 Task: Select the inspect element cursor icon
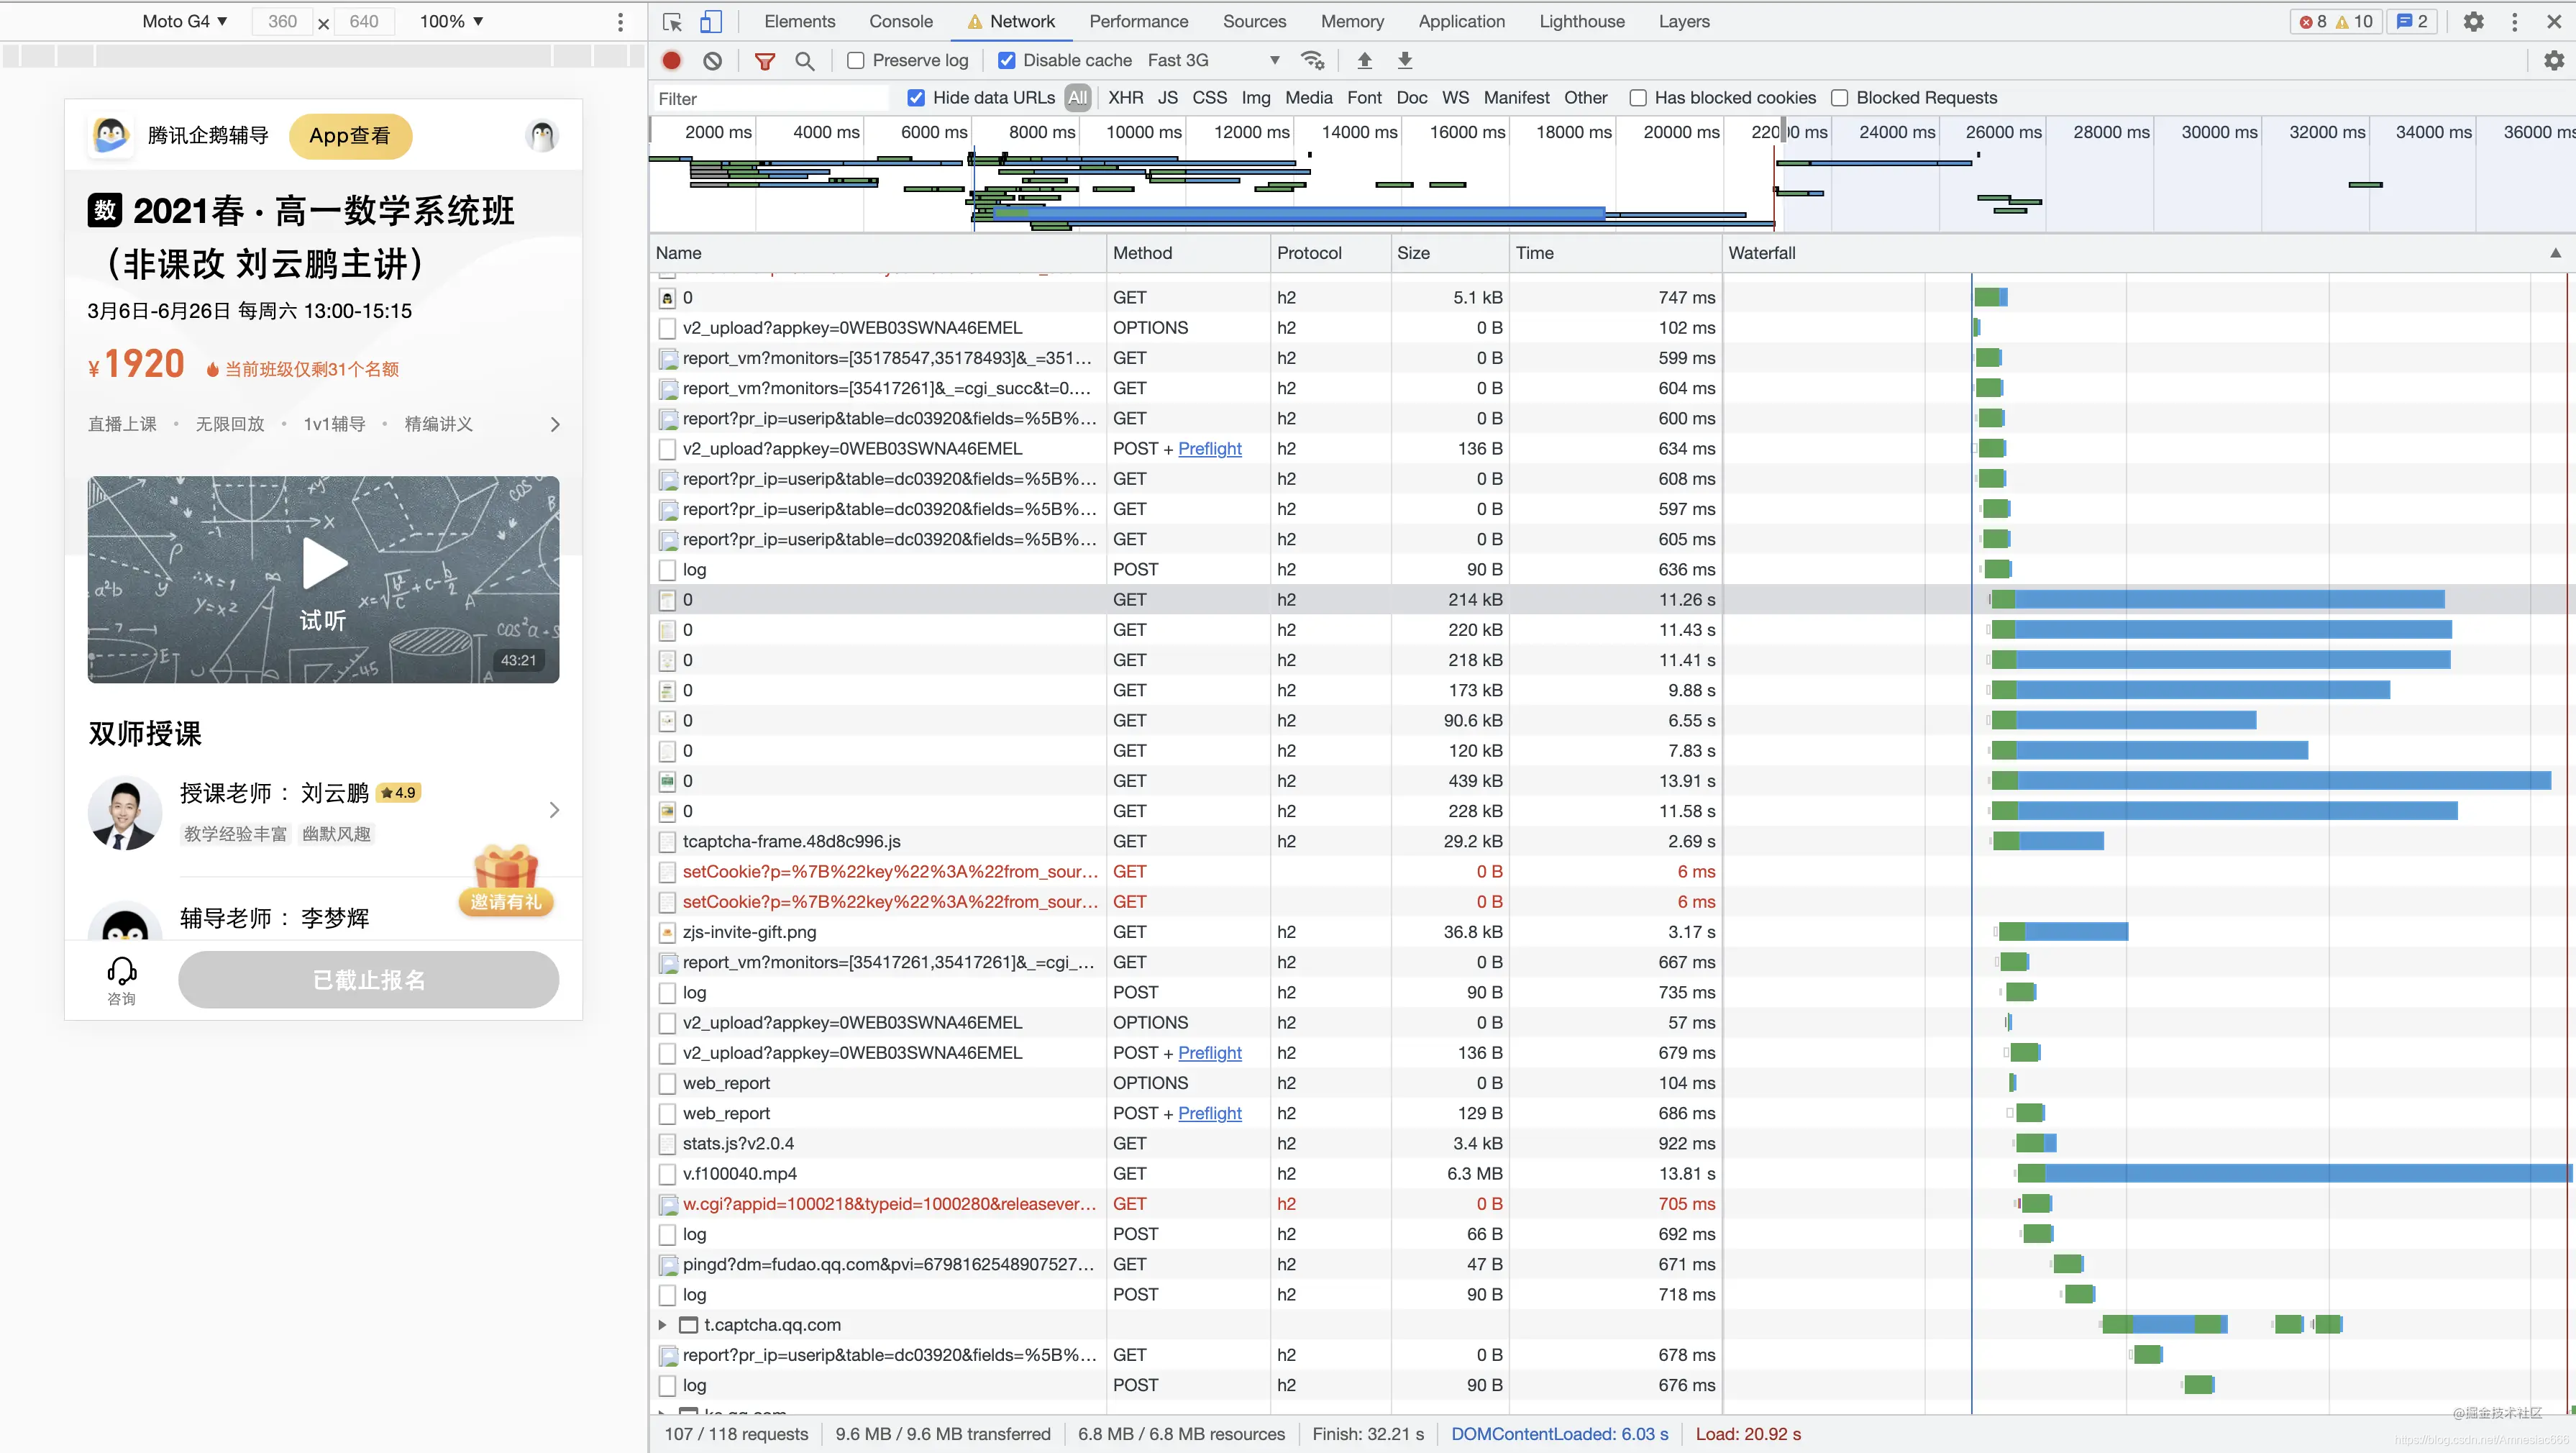tap(672, 21)
